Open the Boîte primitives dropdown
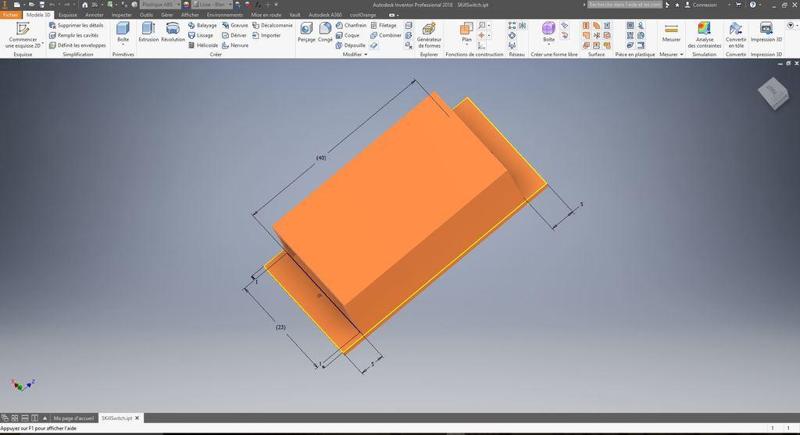The width and height of the screenshot is (800, 435). [x=123, y=45]
